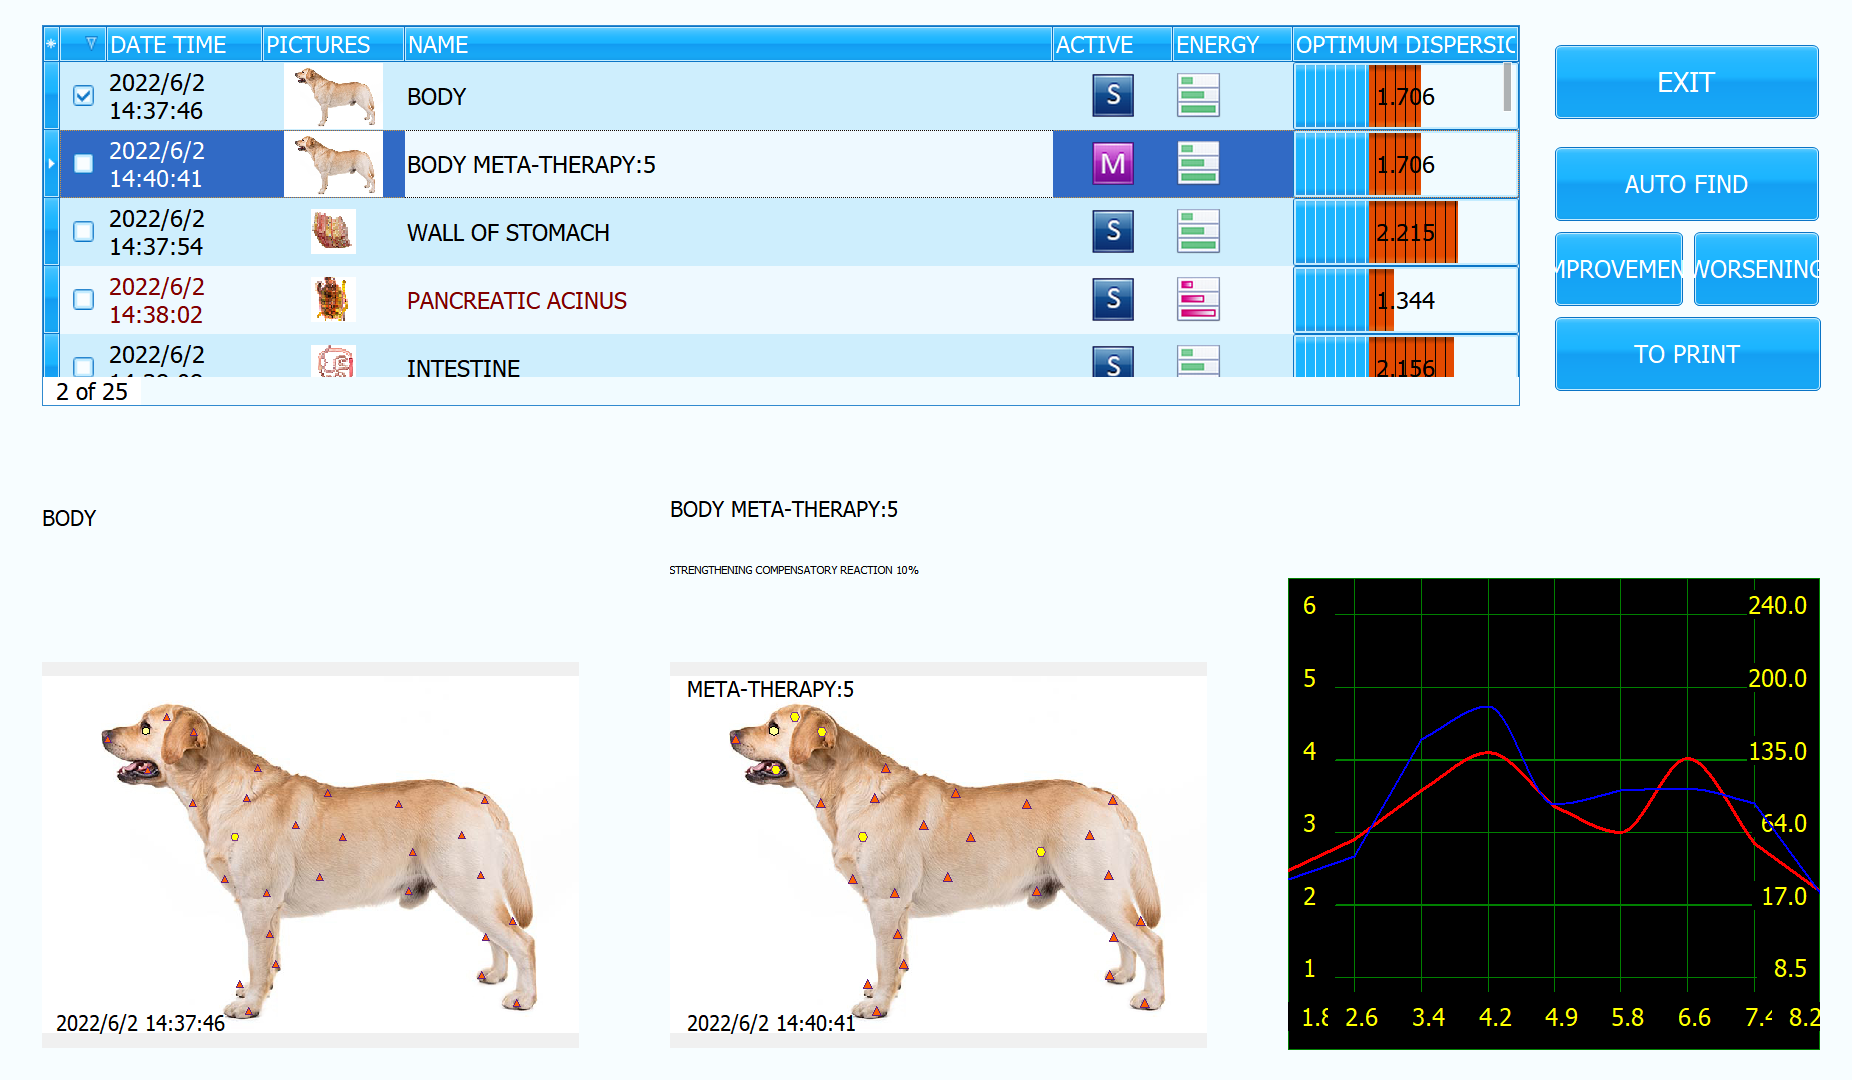Viewport: 1852px width, 1080px height.
Task: Click the S icon for WALL OF STOMACH
Action: 1113,232
